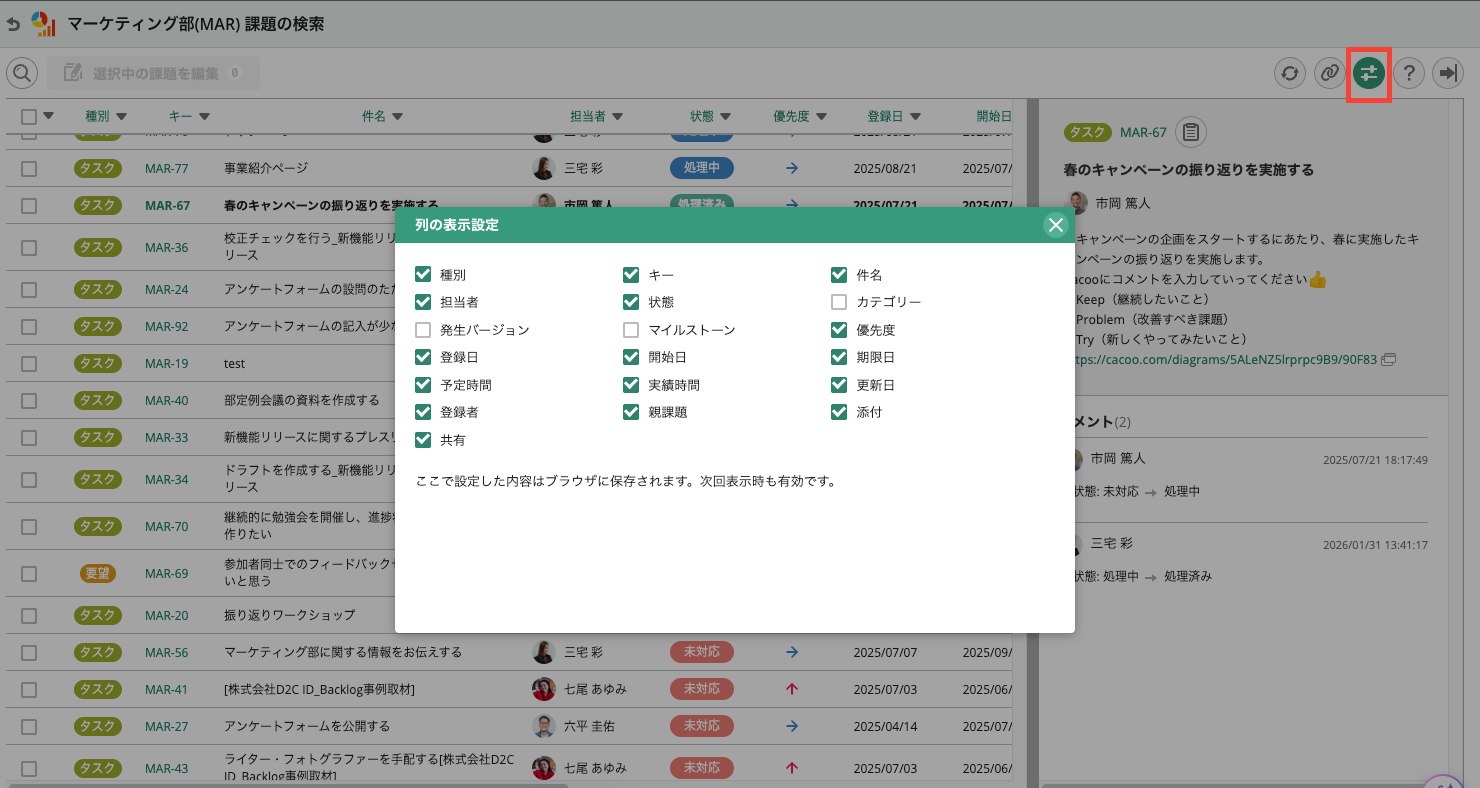Open issue key MAR-77 link
Screen dimensions: 1480x788
coord(166,168)
